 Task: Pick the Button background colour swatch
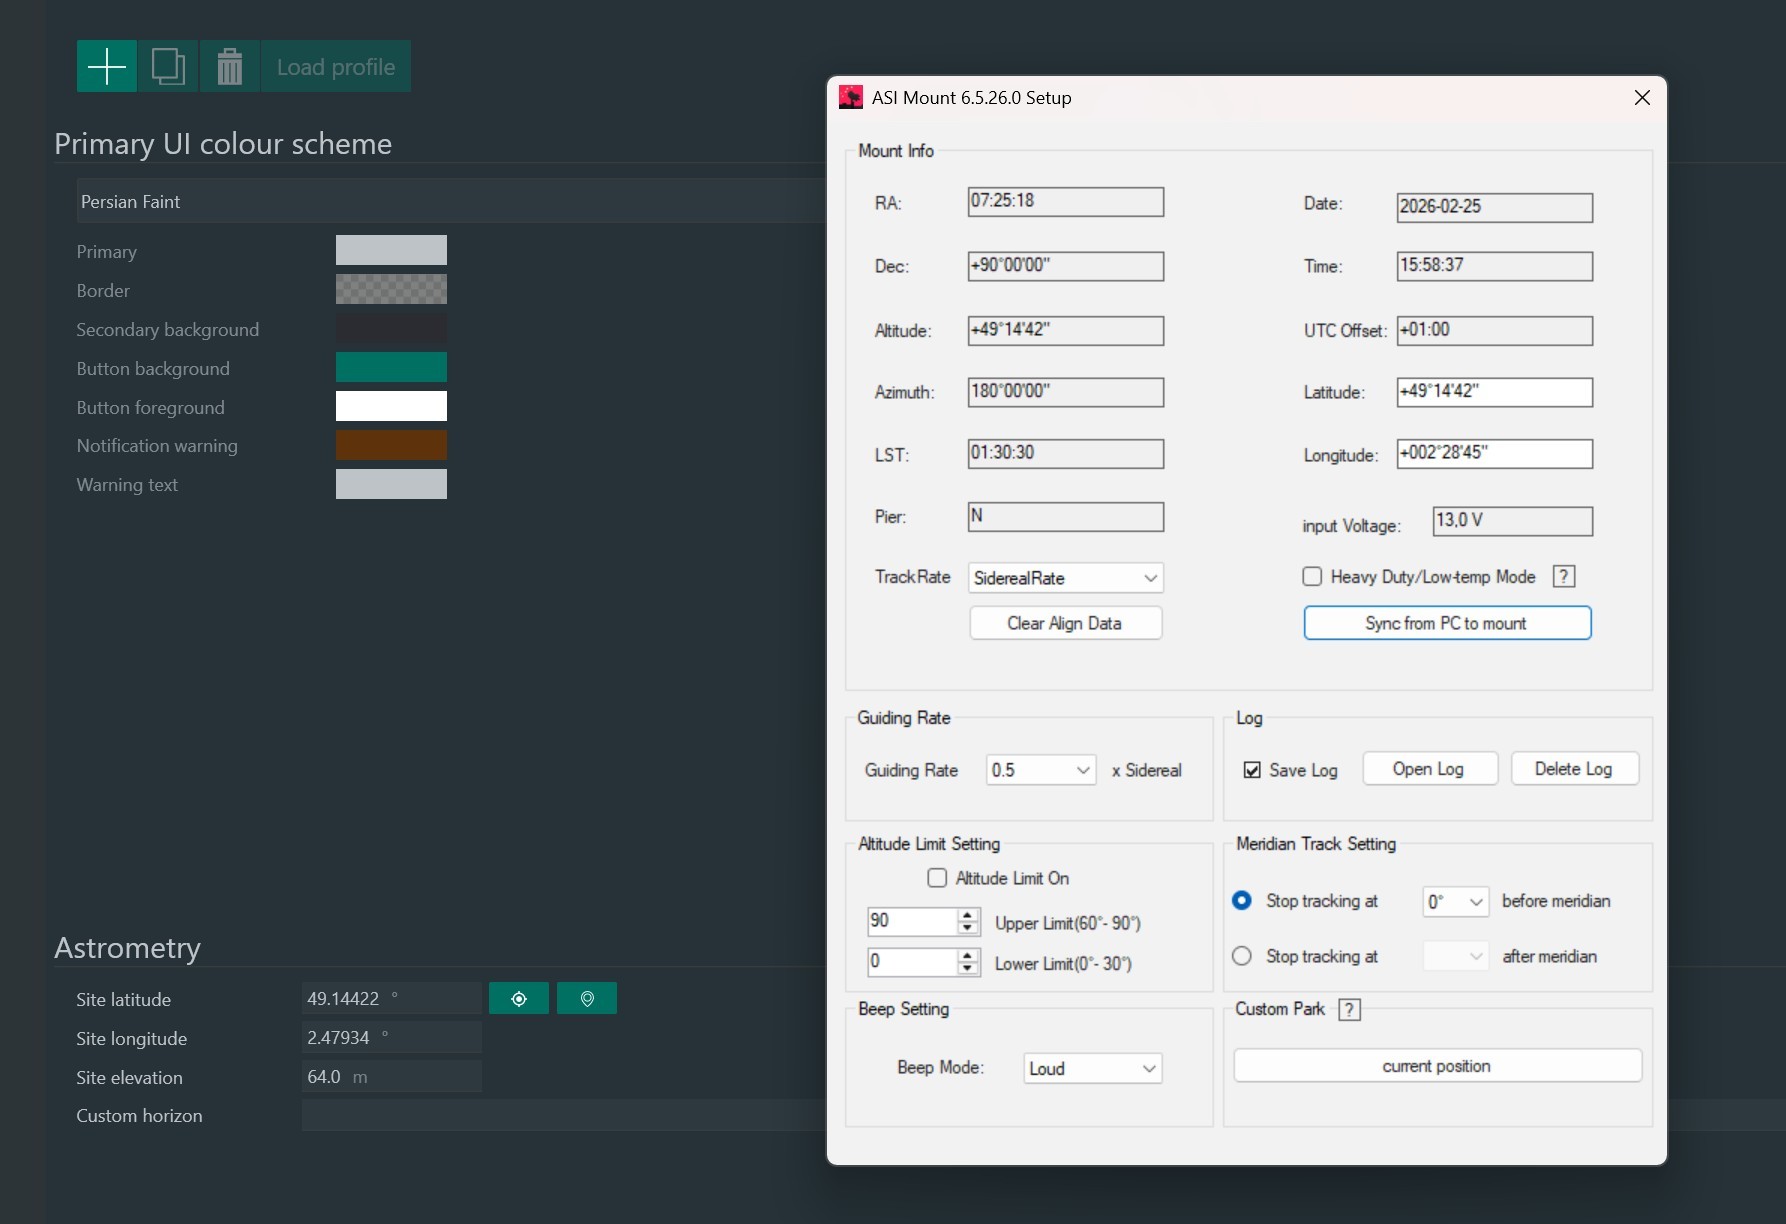pyautogui.click(x=391, y=367)
